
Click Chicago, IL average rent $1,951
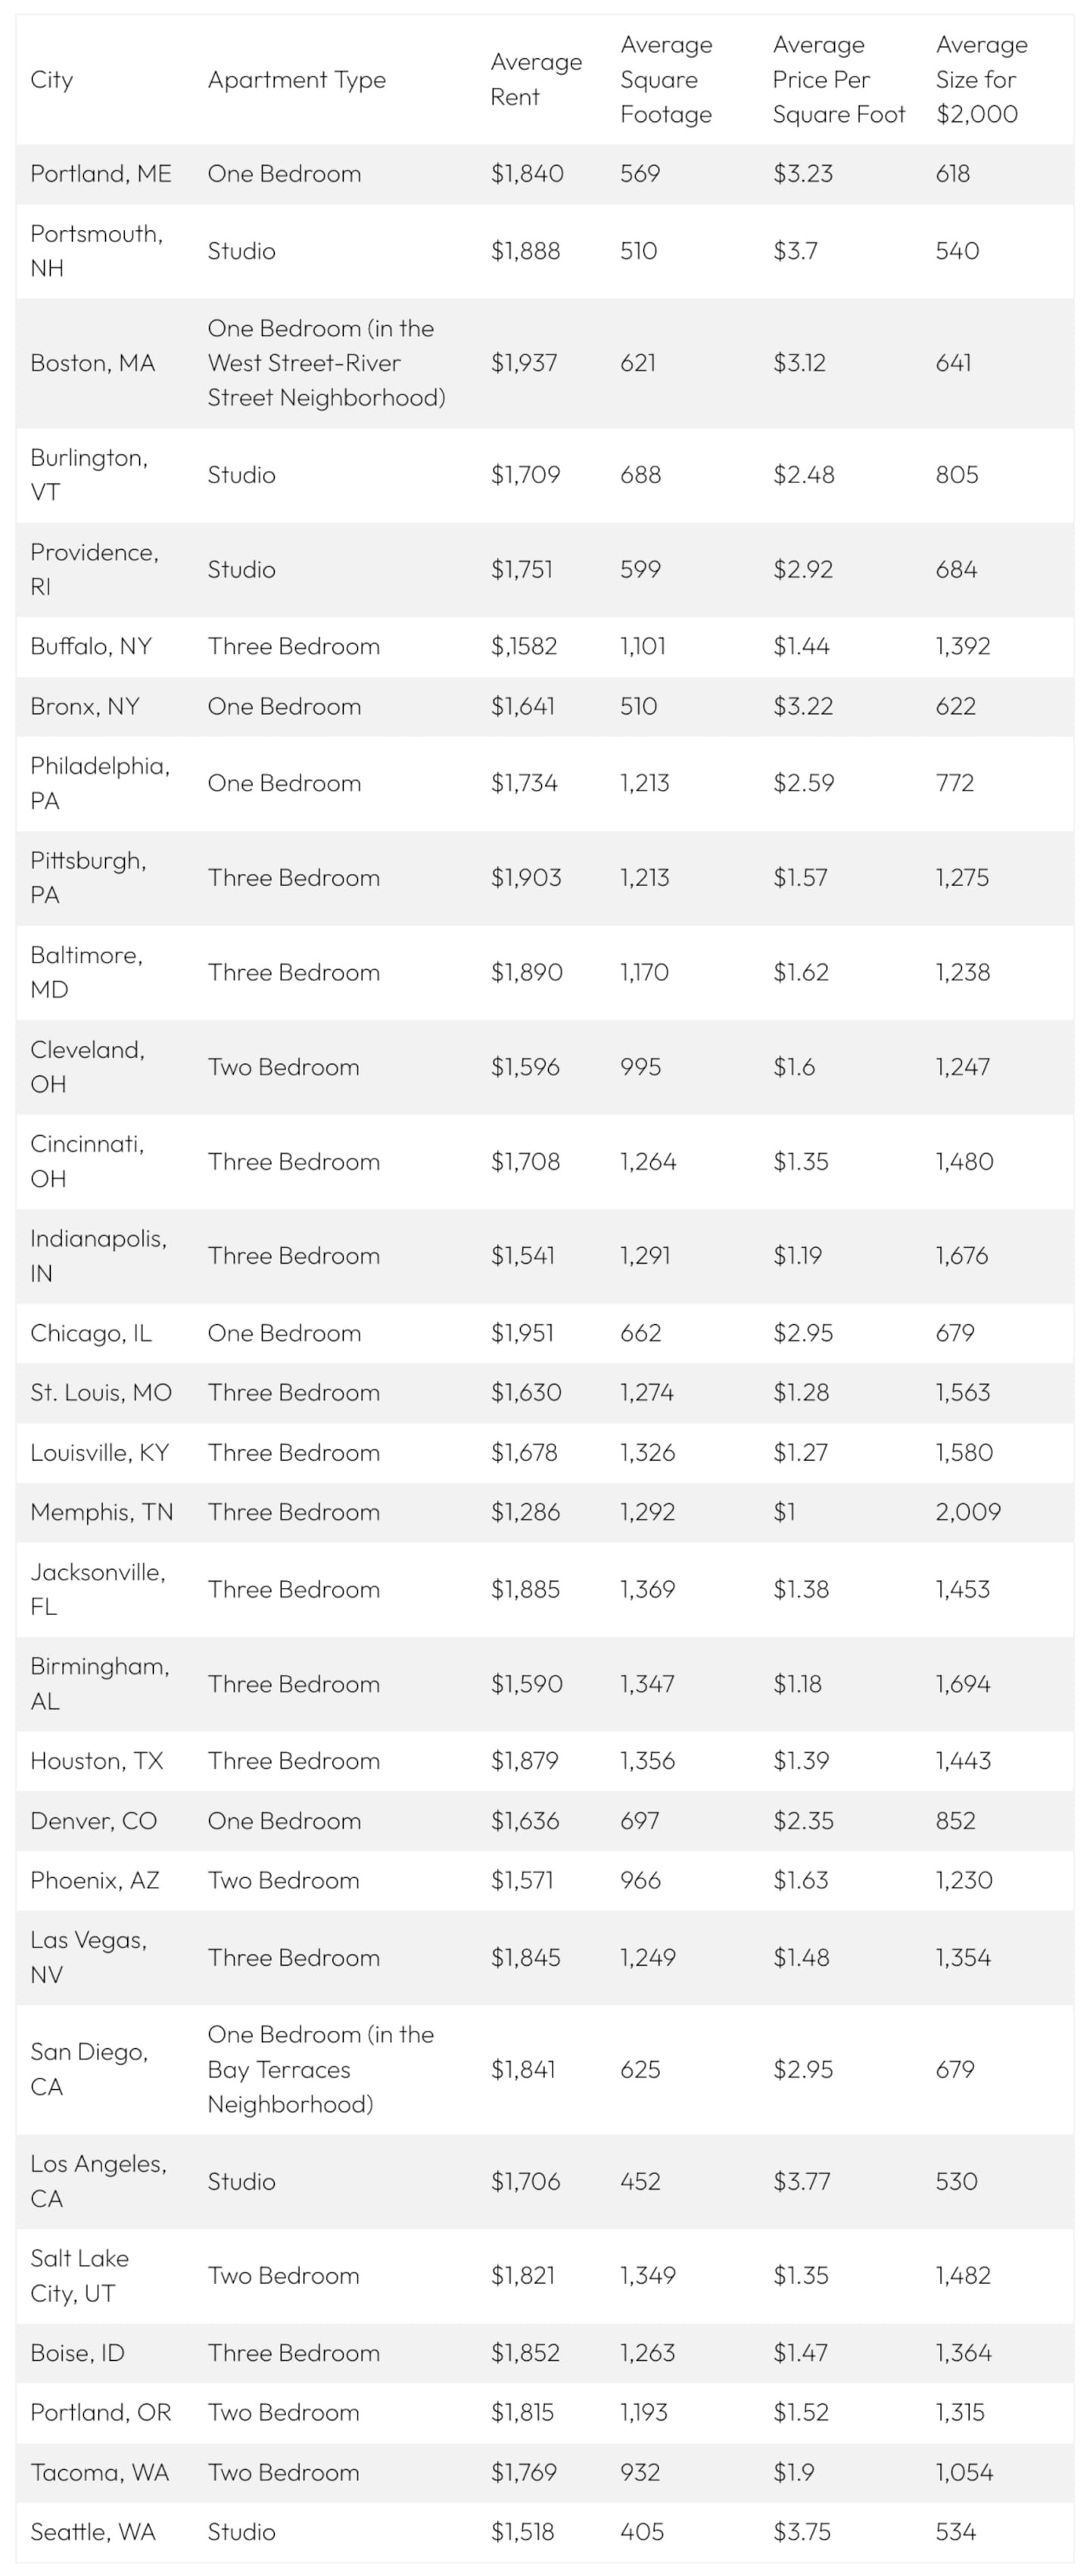tap(522, 1333)
